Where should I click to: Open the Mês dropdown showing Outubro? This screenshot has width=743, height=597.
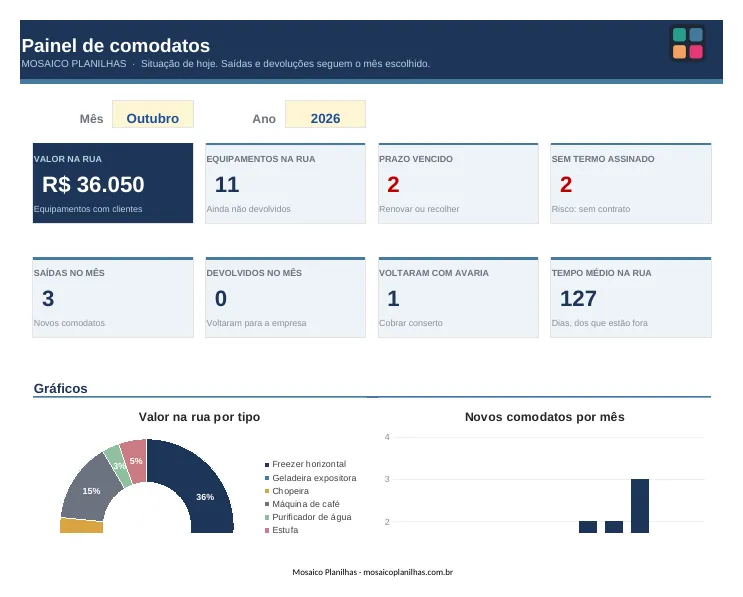pyautogui.click(x=153, y=114)
